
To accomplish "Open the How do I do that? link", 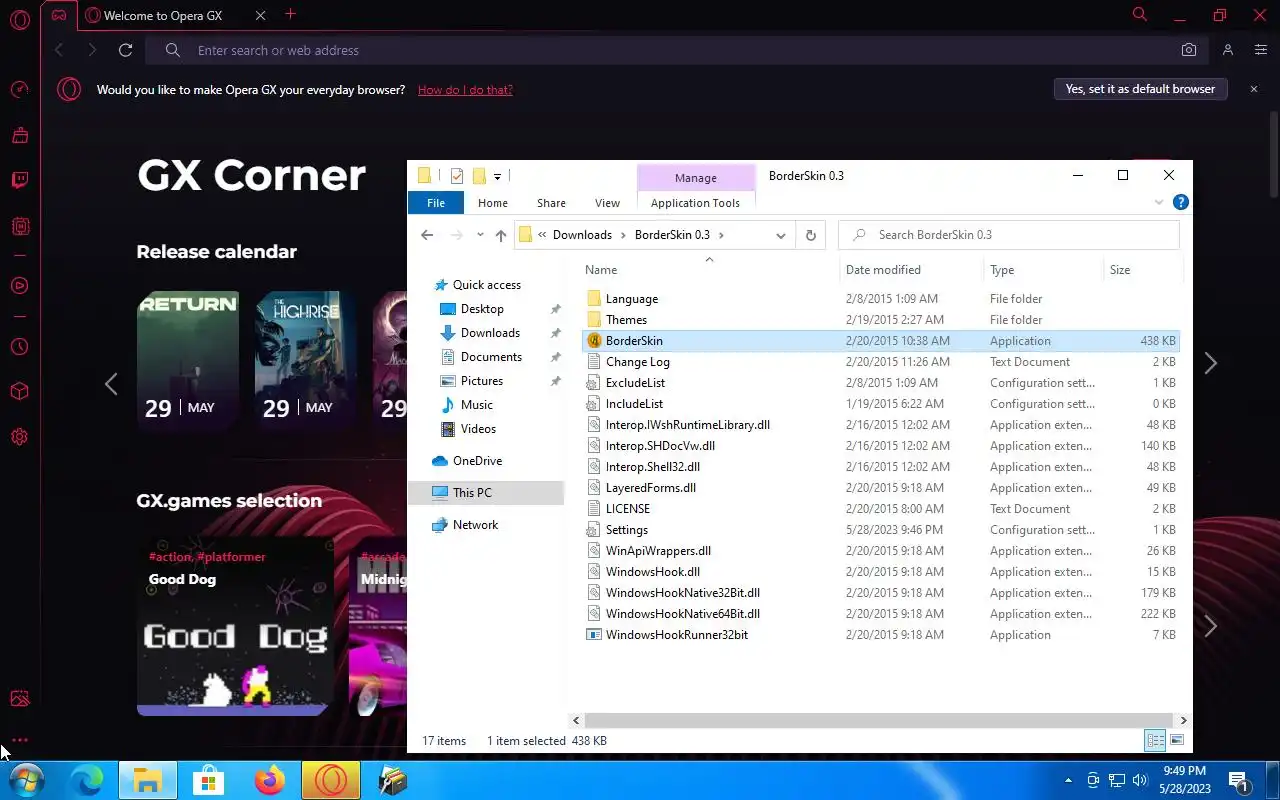I will (465, 90).
